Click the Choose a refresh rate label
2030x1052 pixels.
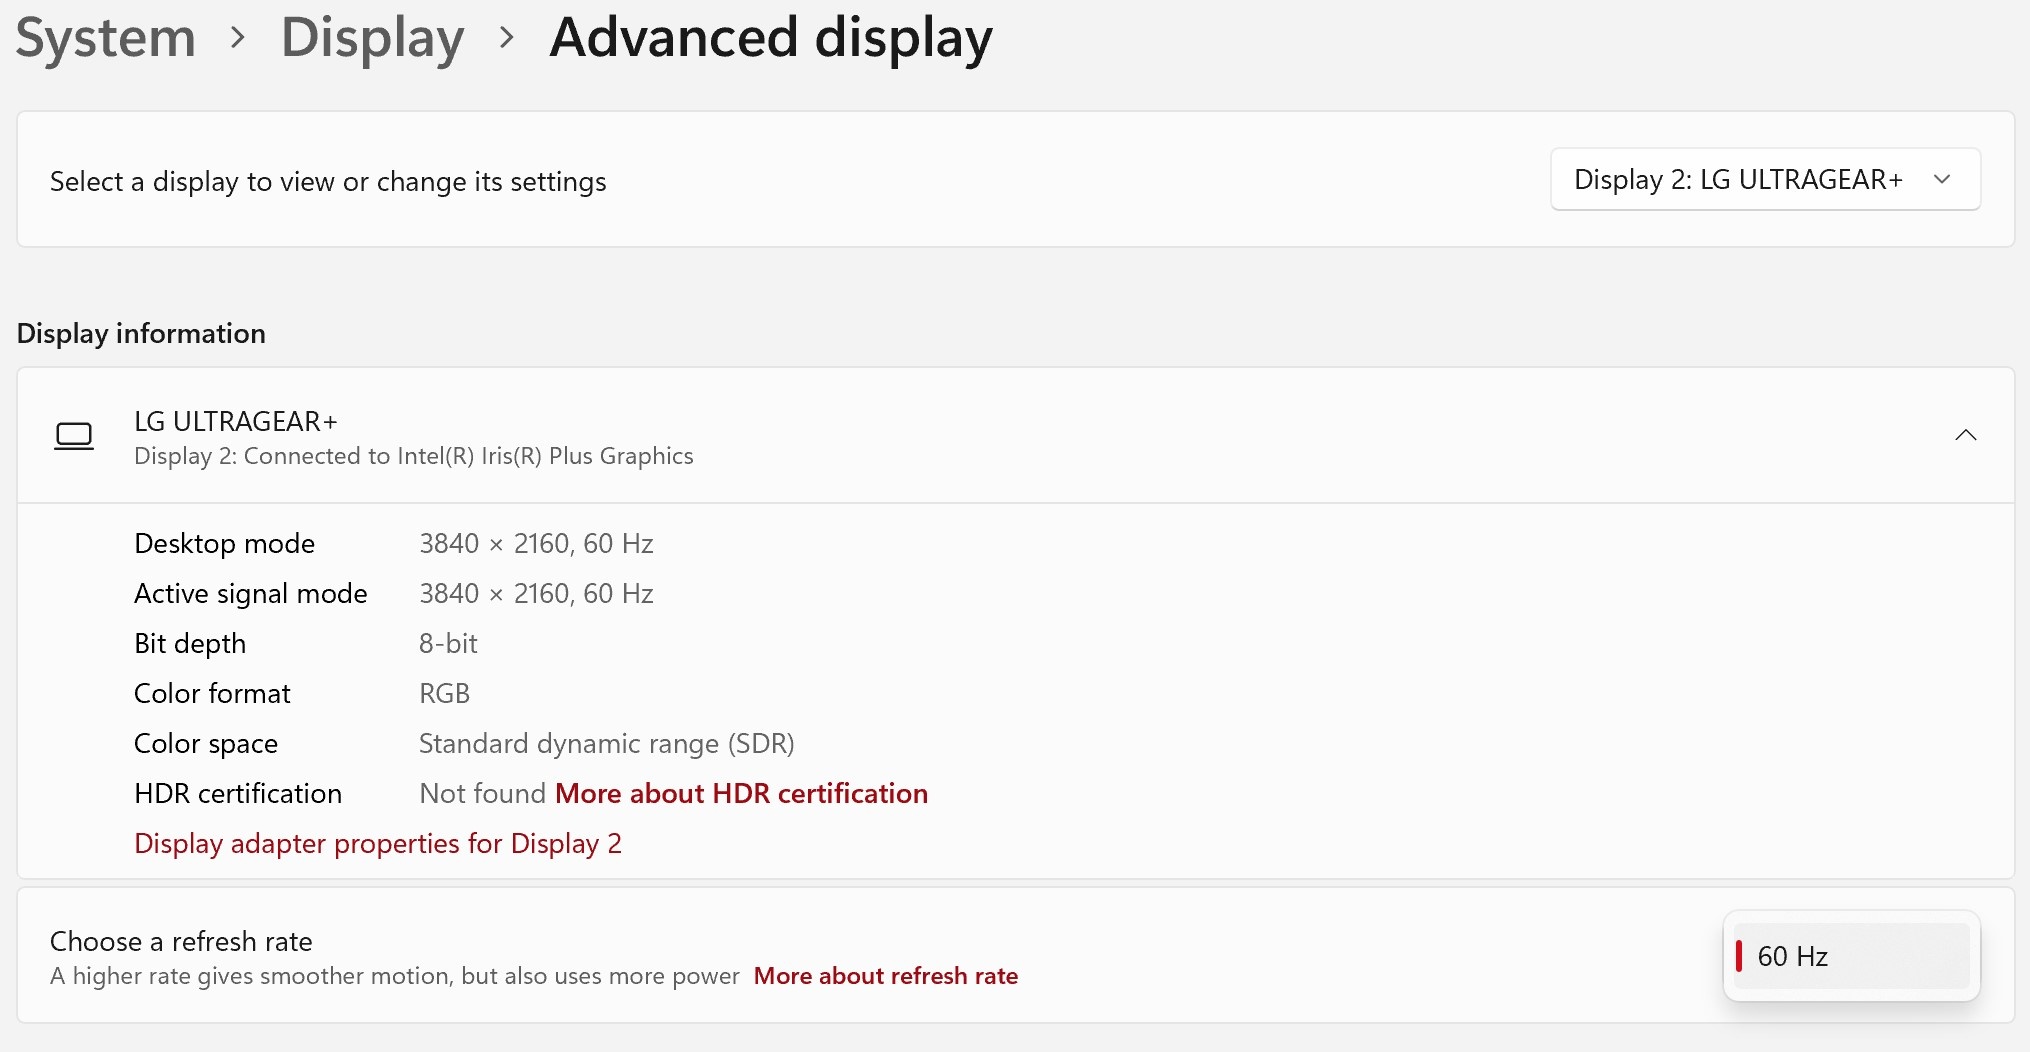181,941
